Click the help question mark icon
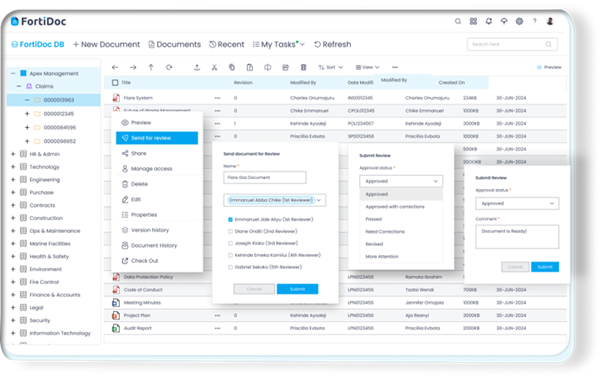The image size is (602, 379). (x=534, y=22)
